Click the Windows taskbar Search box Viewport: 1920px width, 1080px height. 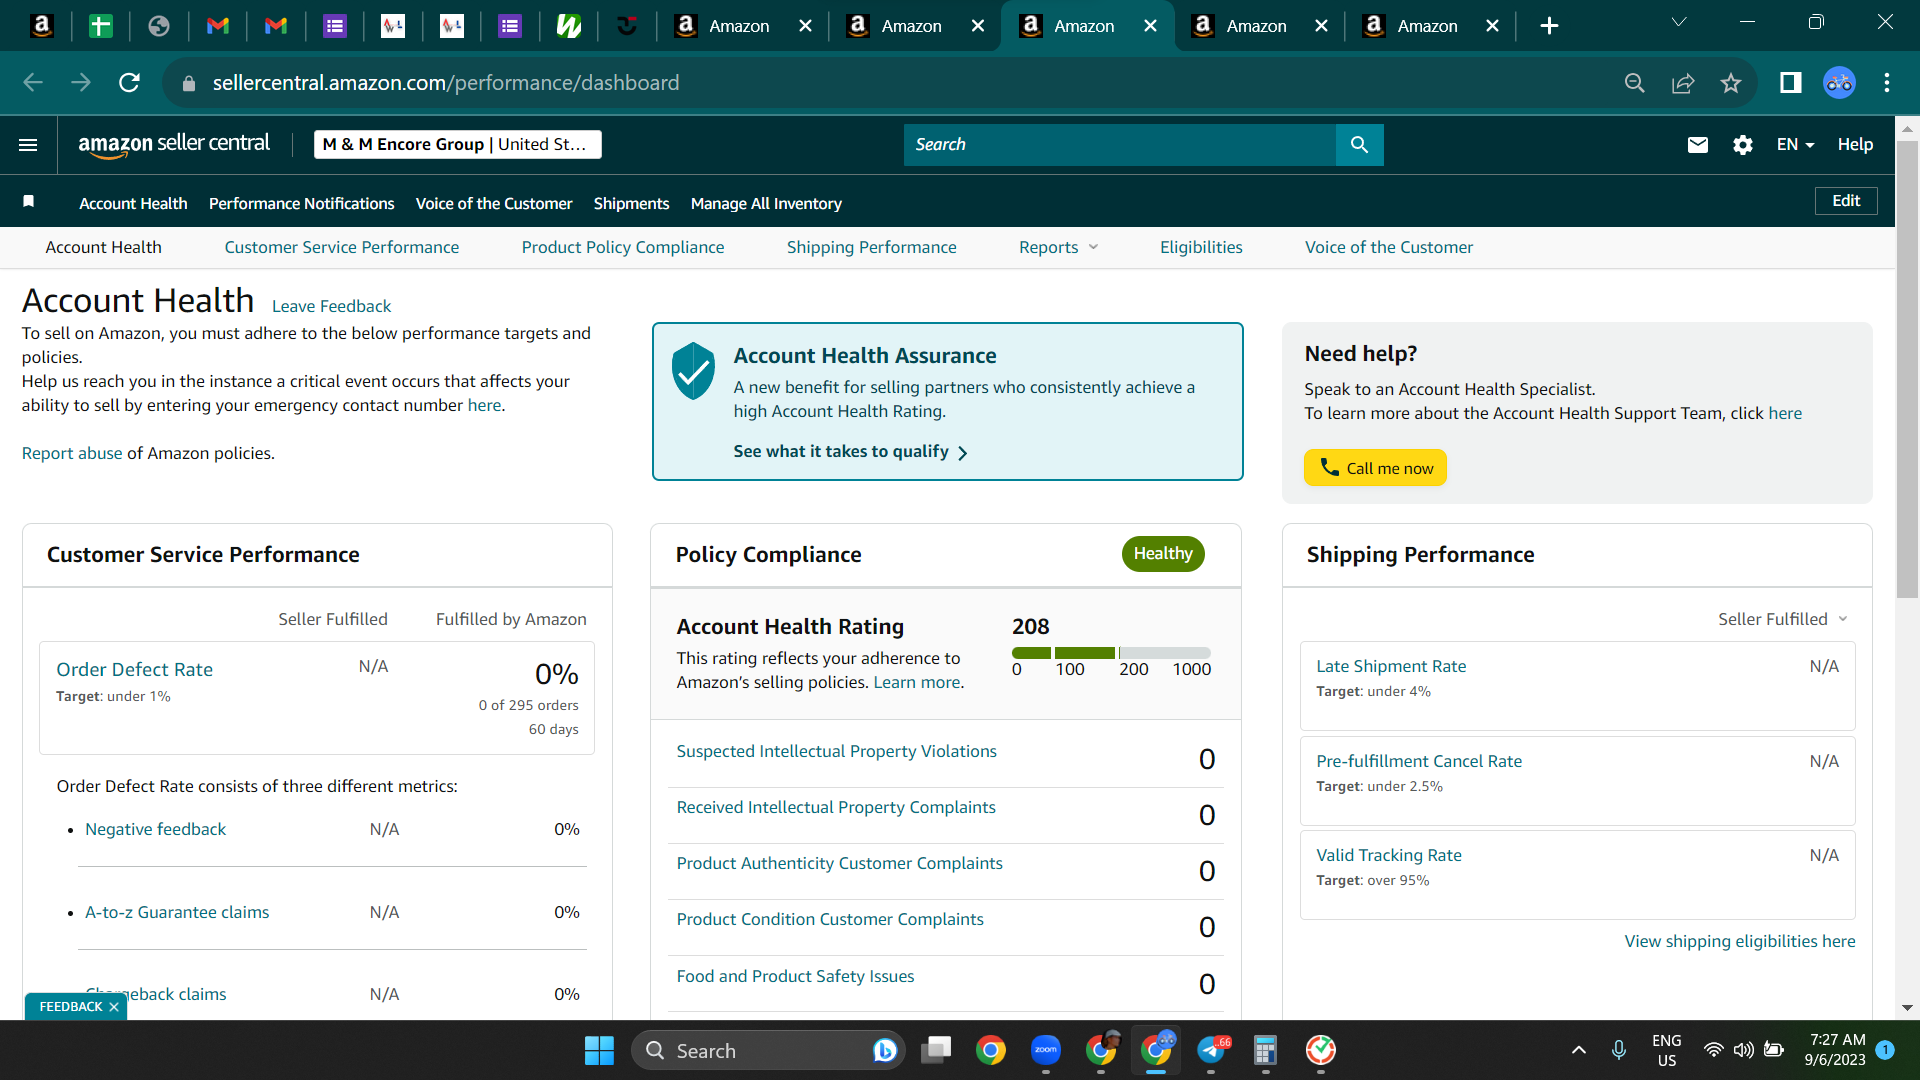tap(768, 1050)
